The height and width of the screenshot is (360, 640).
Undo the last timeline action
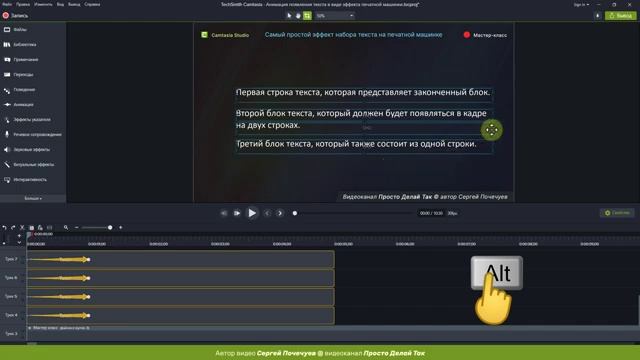[4, 227]
